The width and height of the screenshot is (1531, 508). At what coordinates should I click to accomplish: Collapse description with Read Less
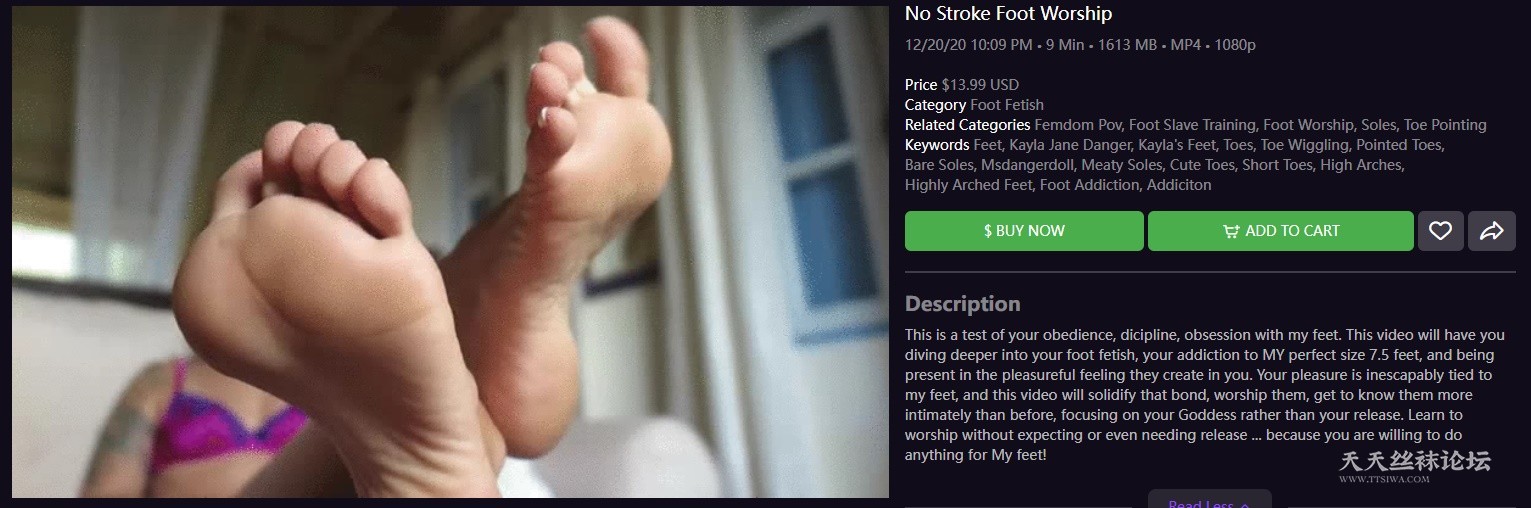click(1209, 502)
